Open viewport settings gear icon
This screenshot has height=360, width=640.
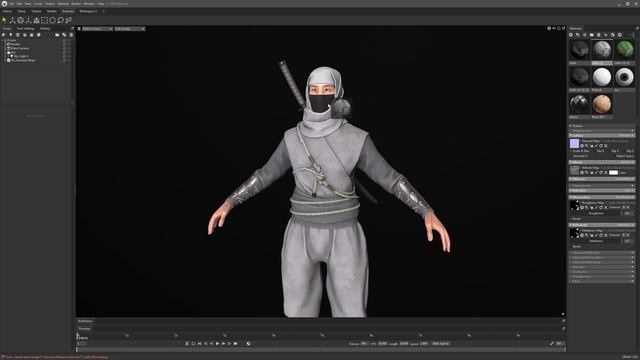click(549, 29)
